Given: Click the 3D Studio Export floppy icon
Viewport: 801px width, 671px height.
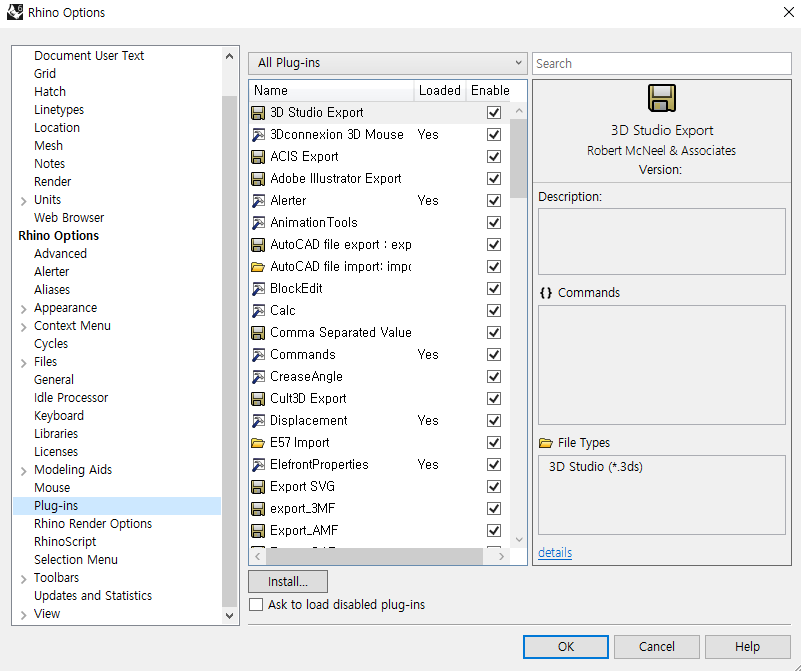Looking at the screenshot, I should tap(258, 113).
